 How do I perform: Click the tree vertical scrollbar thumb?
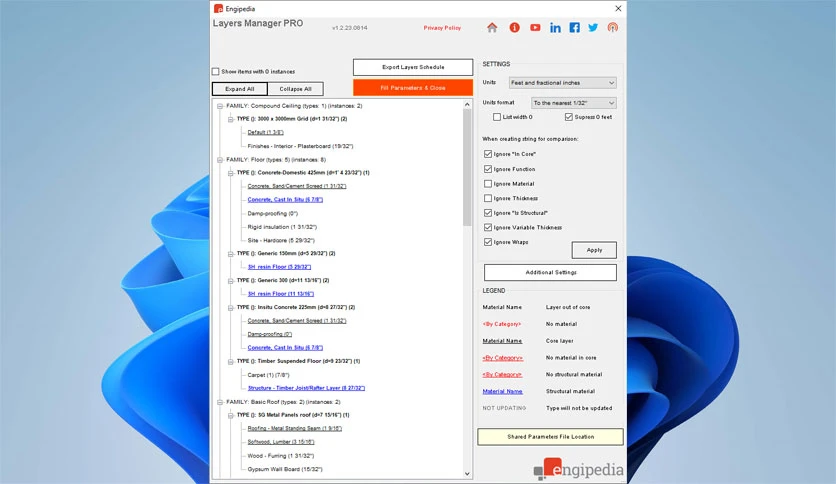click(467, 167)
